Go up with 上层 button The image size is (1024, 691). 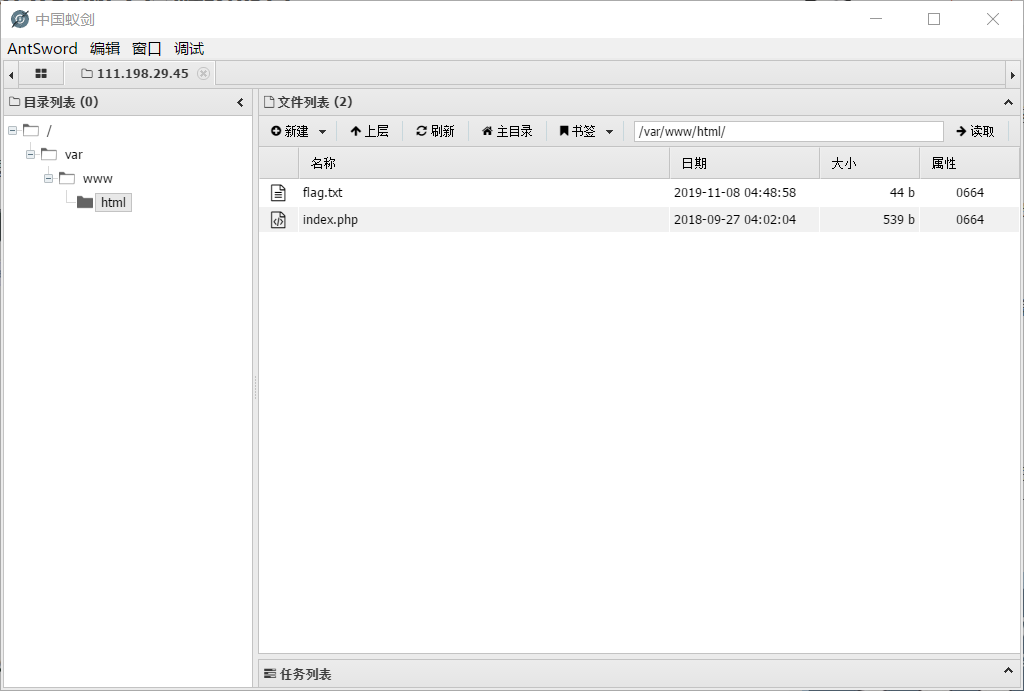point(370,131)
